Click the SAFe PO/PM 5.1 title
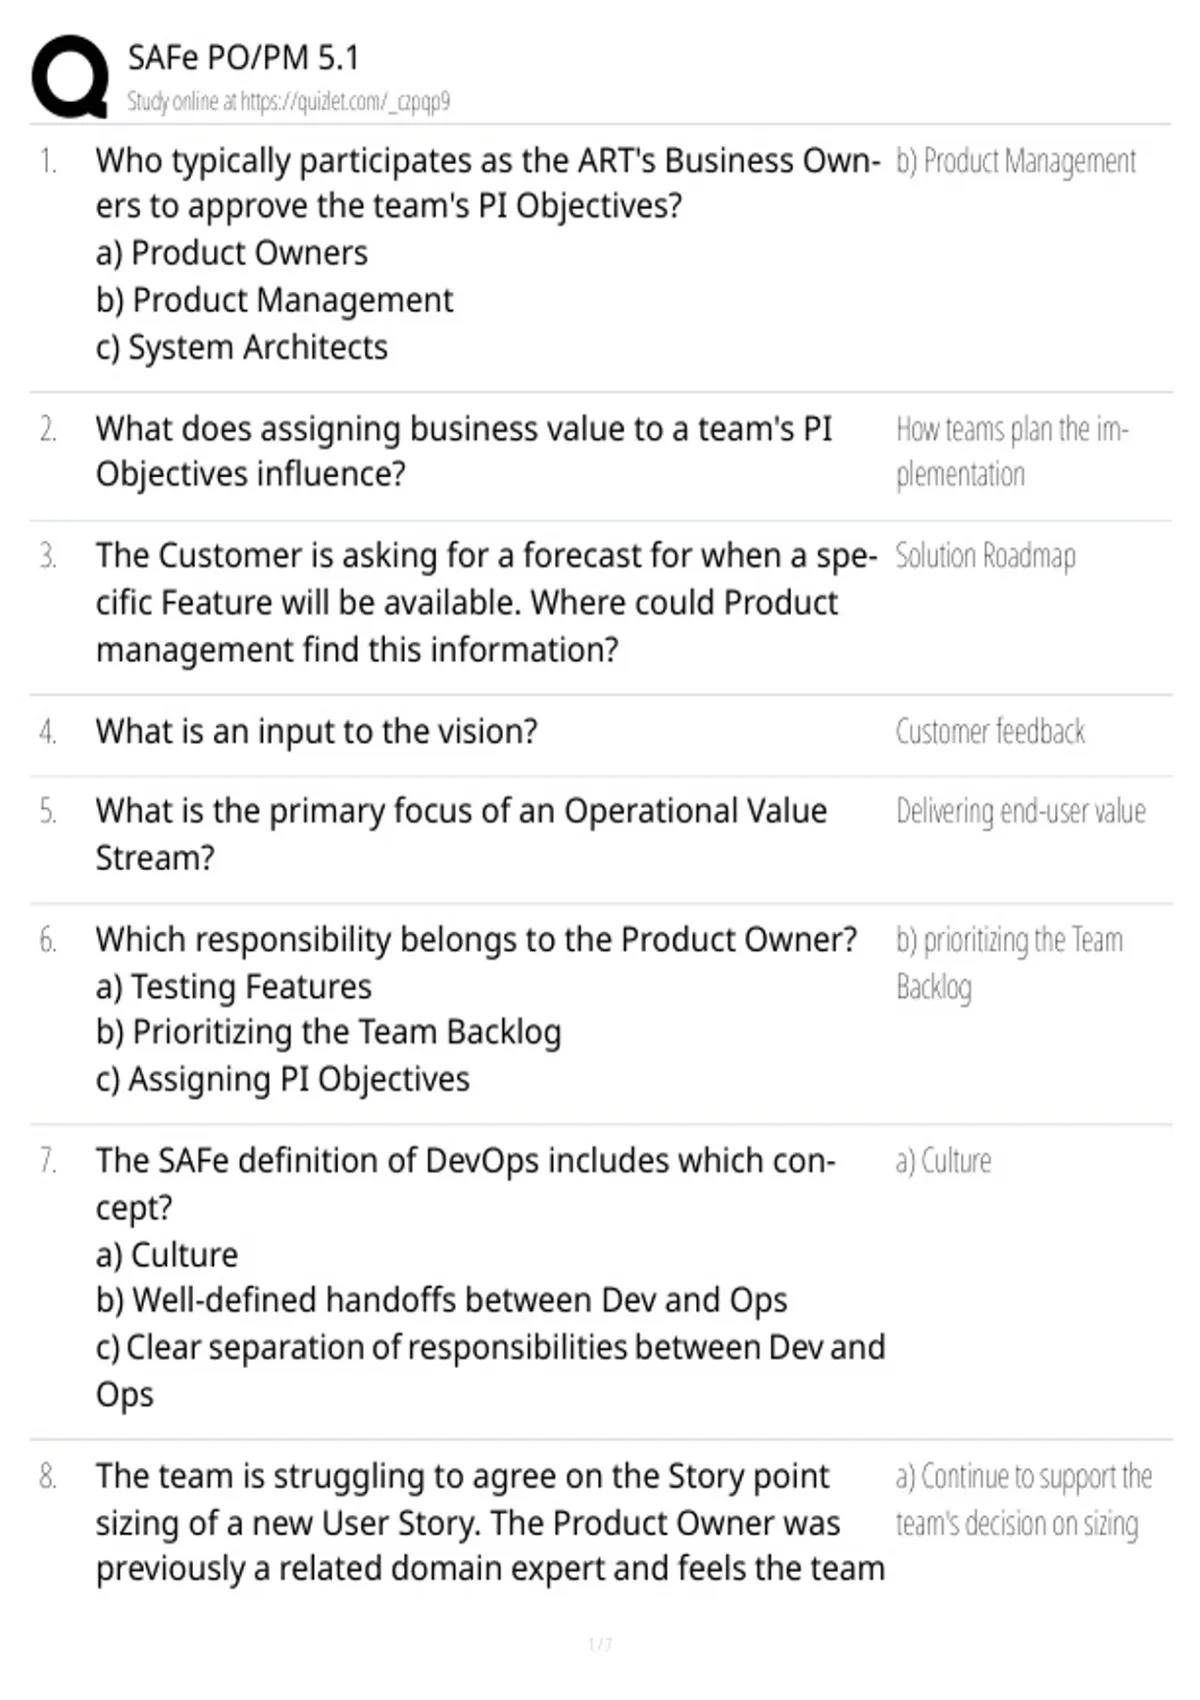 pyautogui.click(x=243, y=58)
